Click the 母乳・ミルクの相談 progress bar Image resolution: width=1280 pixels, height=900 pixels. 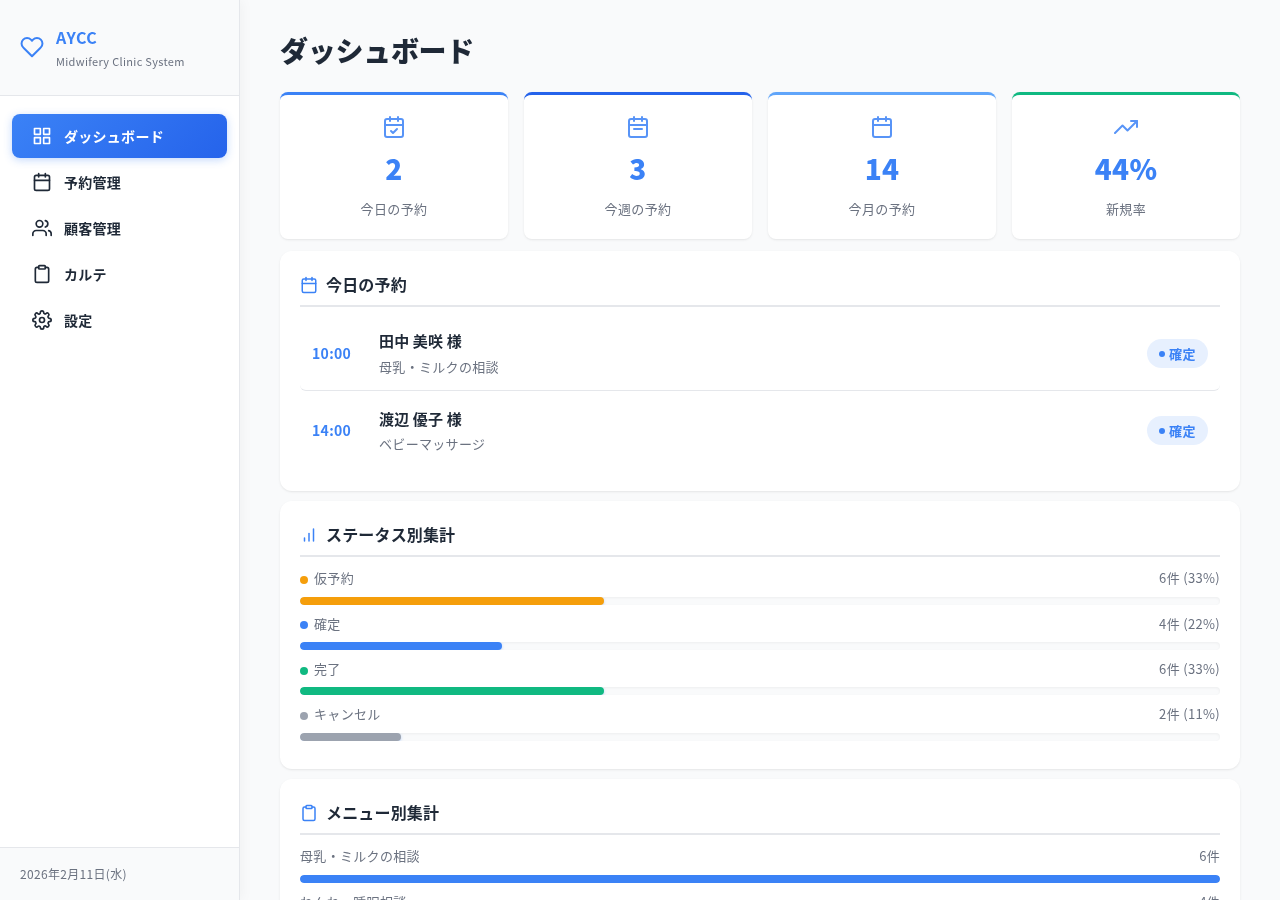[760, 878]
